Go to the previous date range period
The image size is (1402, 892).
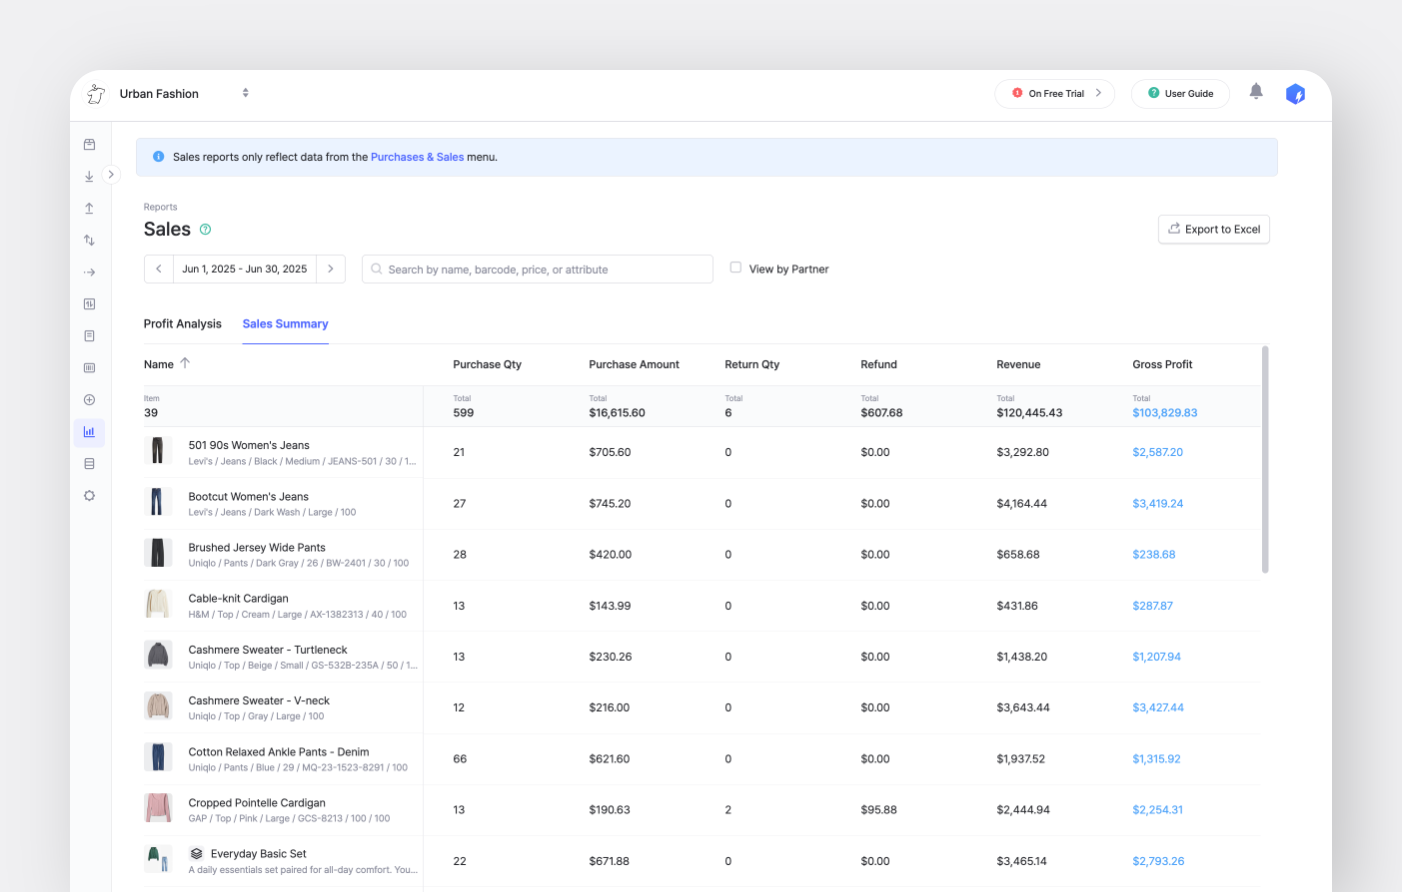tap(158, 269)
